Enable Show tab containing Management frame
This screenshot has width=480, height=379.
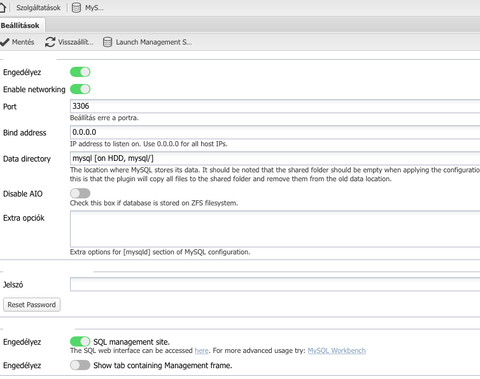pos(80,365)
